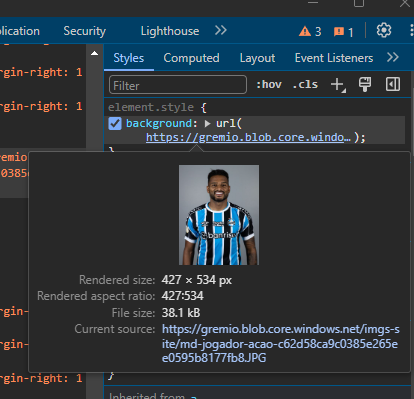
Task: Click the issues count flag icon
Action: pyautogui.click(x=339, y=32)
